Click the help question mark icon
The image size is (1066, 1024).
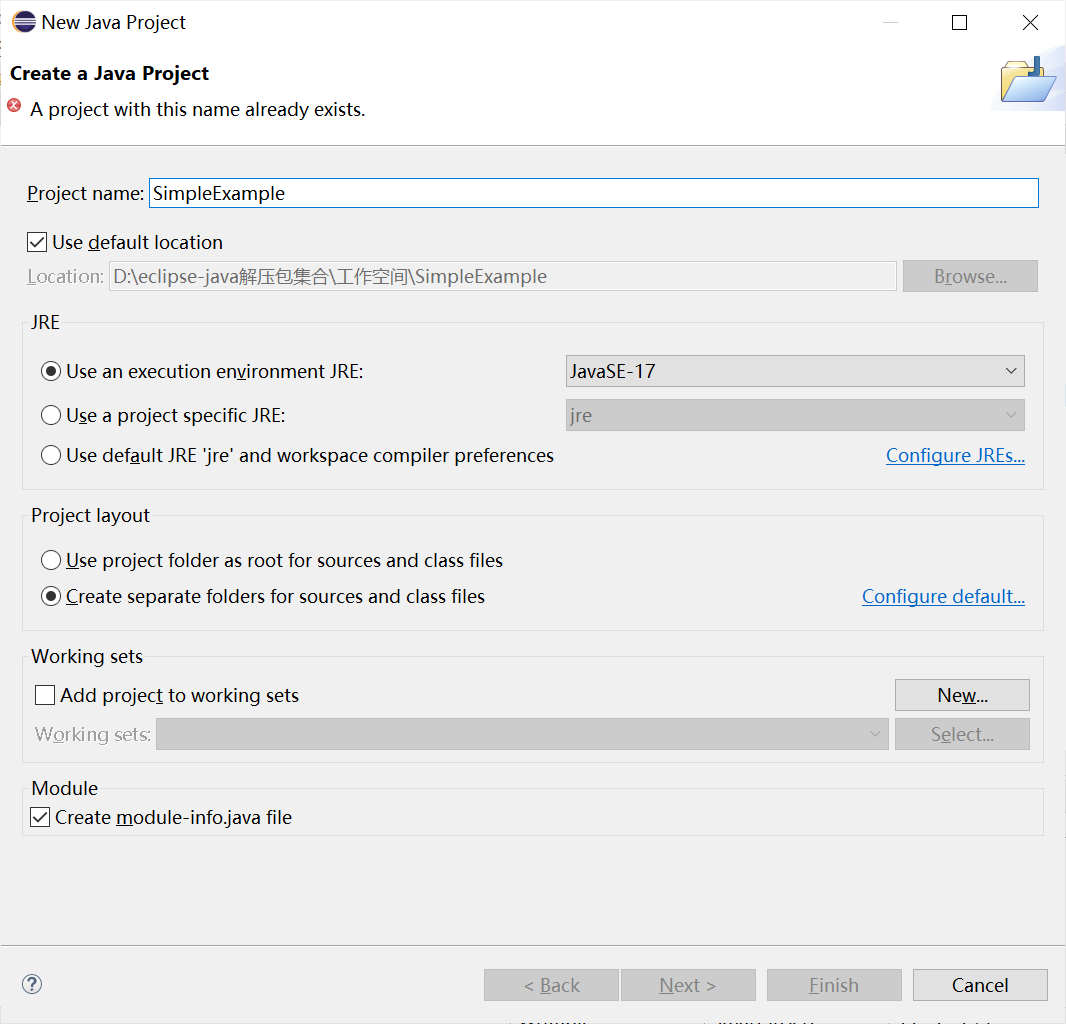tap(32, 984)
